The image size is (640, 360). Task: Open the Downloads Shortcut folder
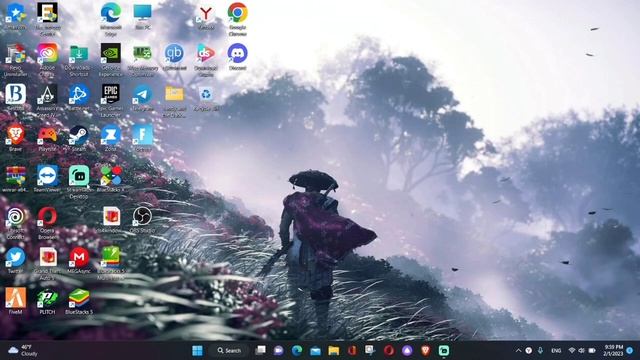point(79,54)
